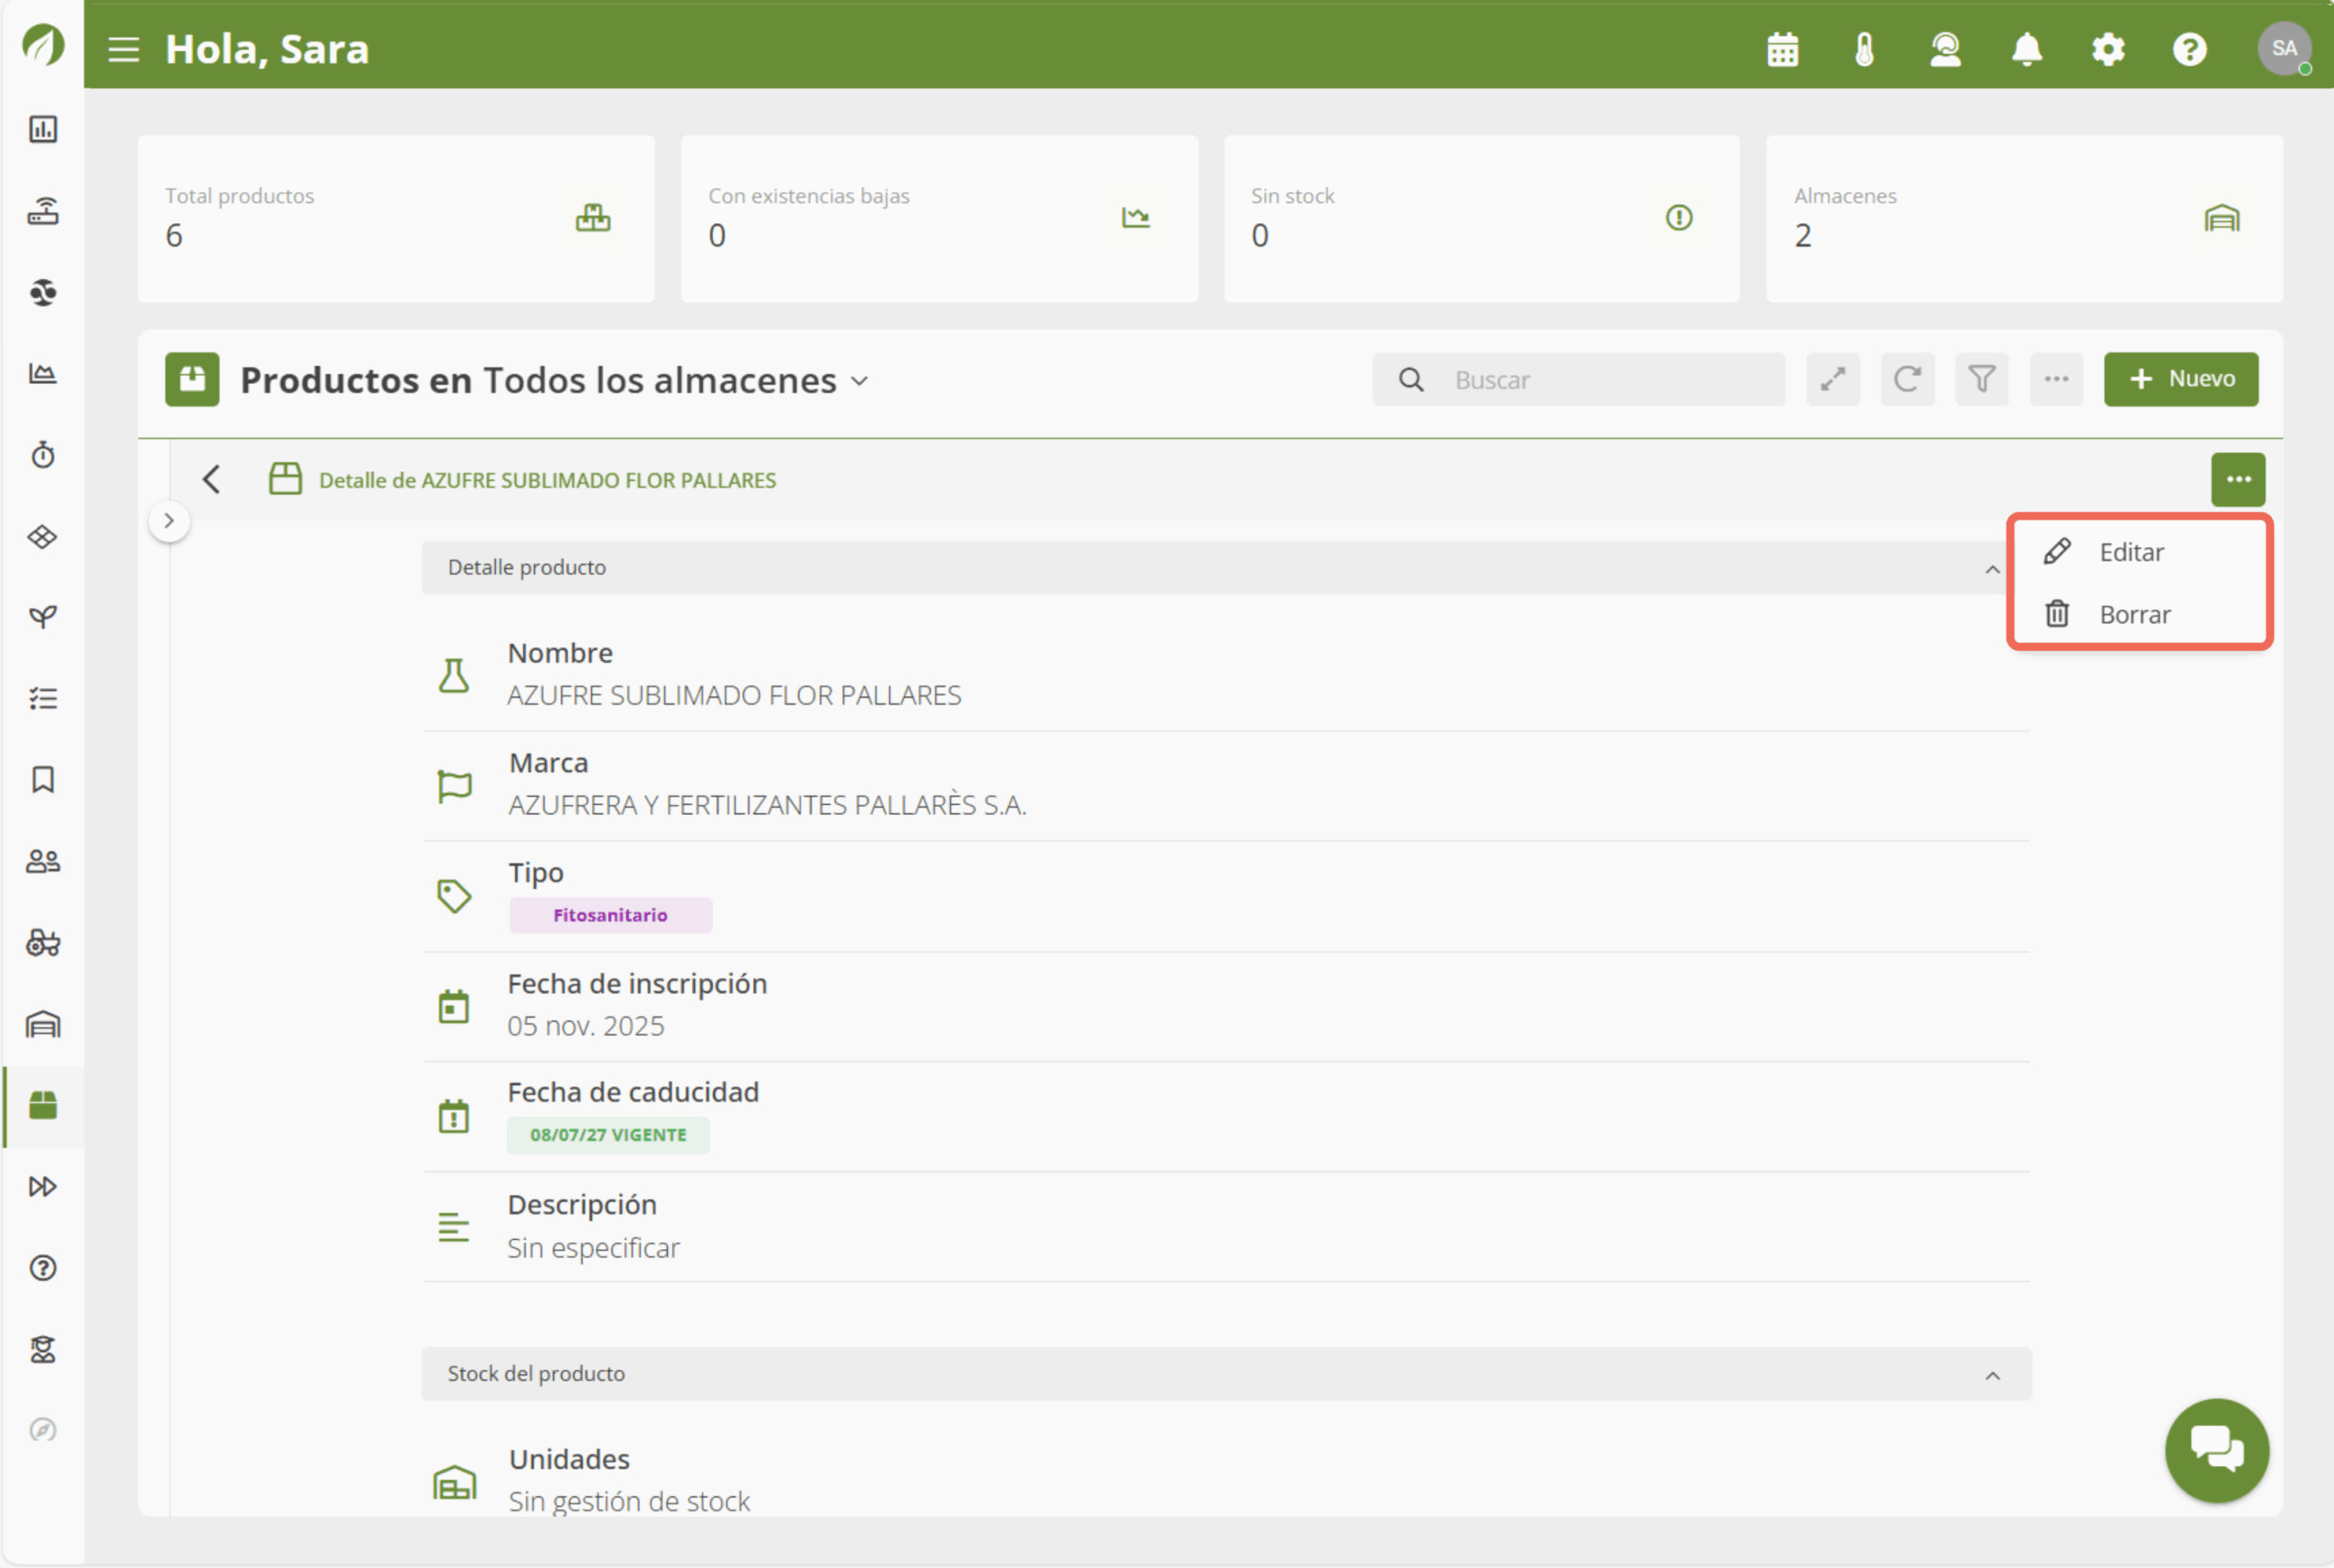Click the Nuevo button
Viewport: 2334px width, 1568px height.
[x=2180, y=379]
